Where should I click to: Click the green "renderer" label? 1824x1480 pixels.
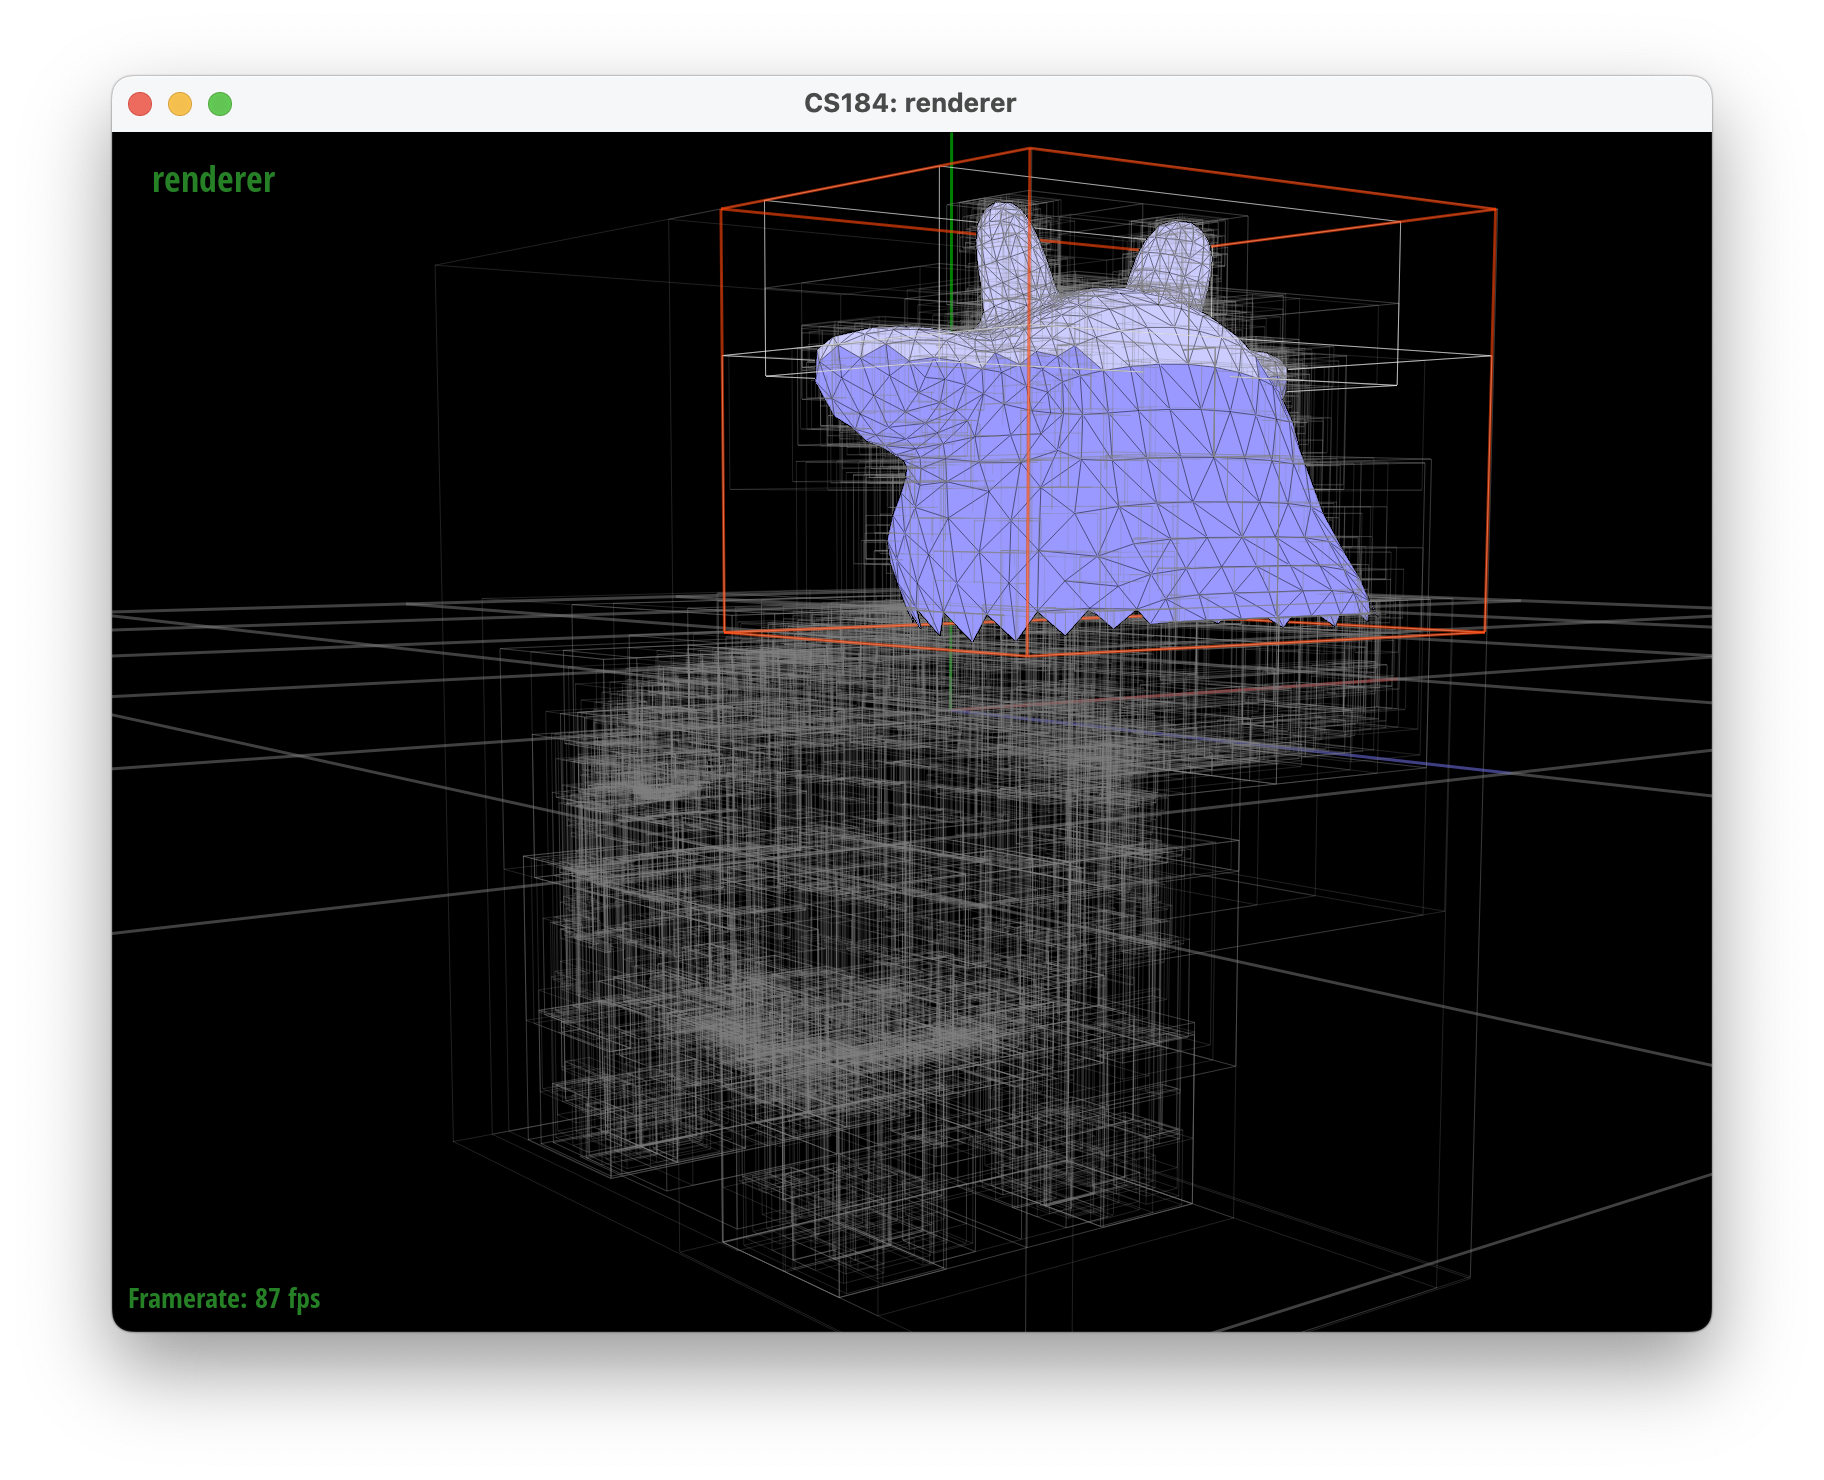tap(213, 180)
